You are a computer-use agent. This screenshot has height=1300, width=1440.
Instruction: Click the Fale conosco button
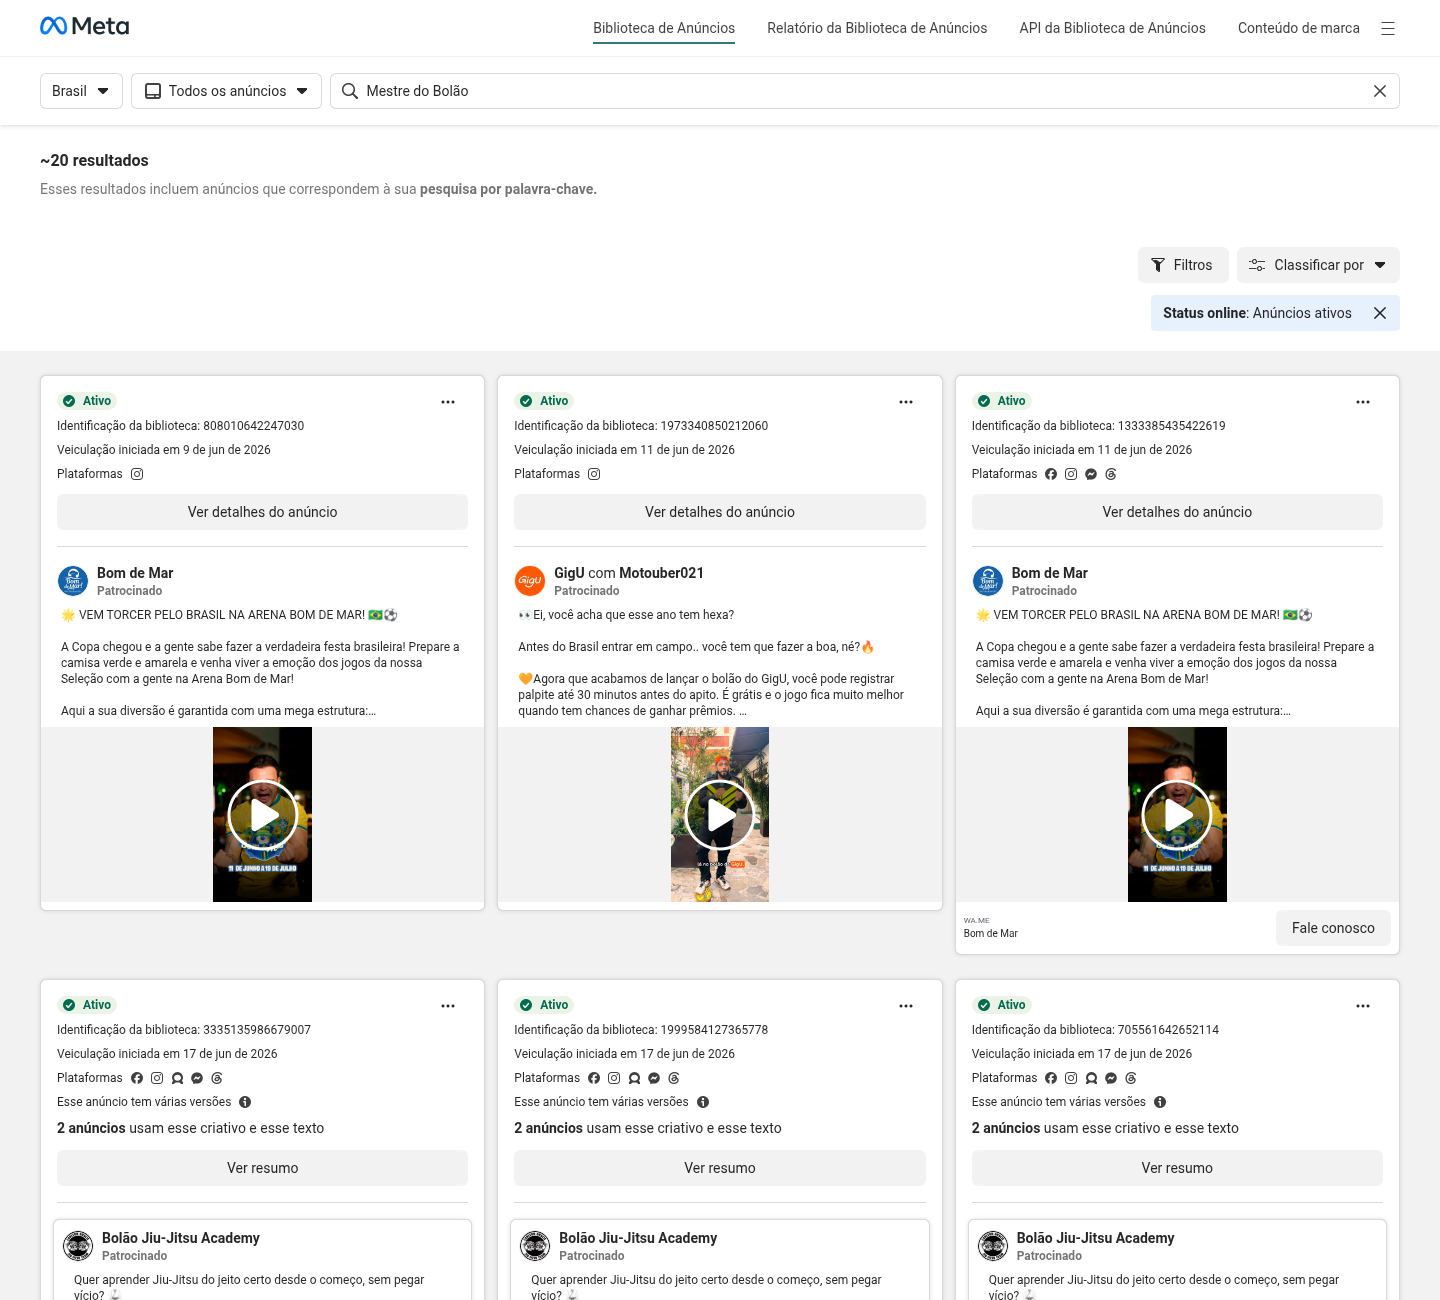[1333, 928]
